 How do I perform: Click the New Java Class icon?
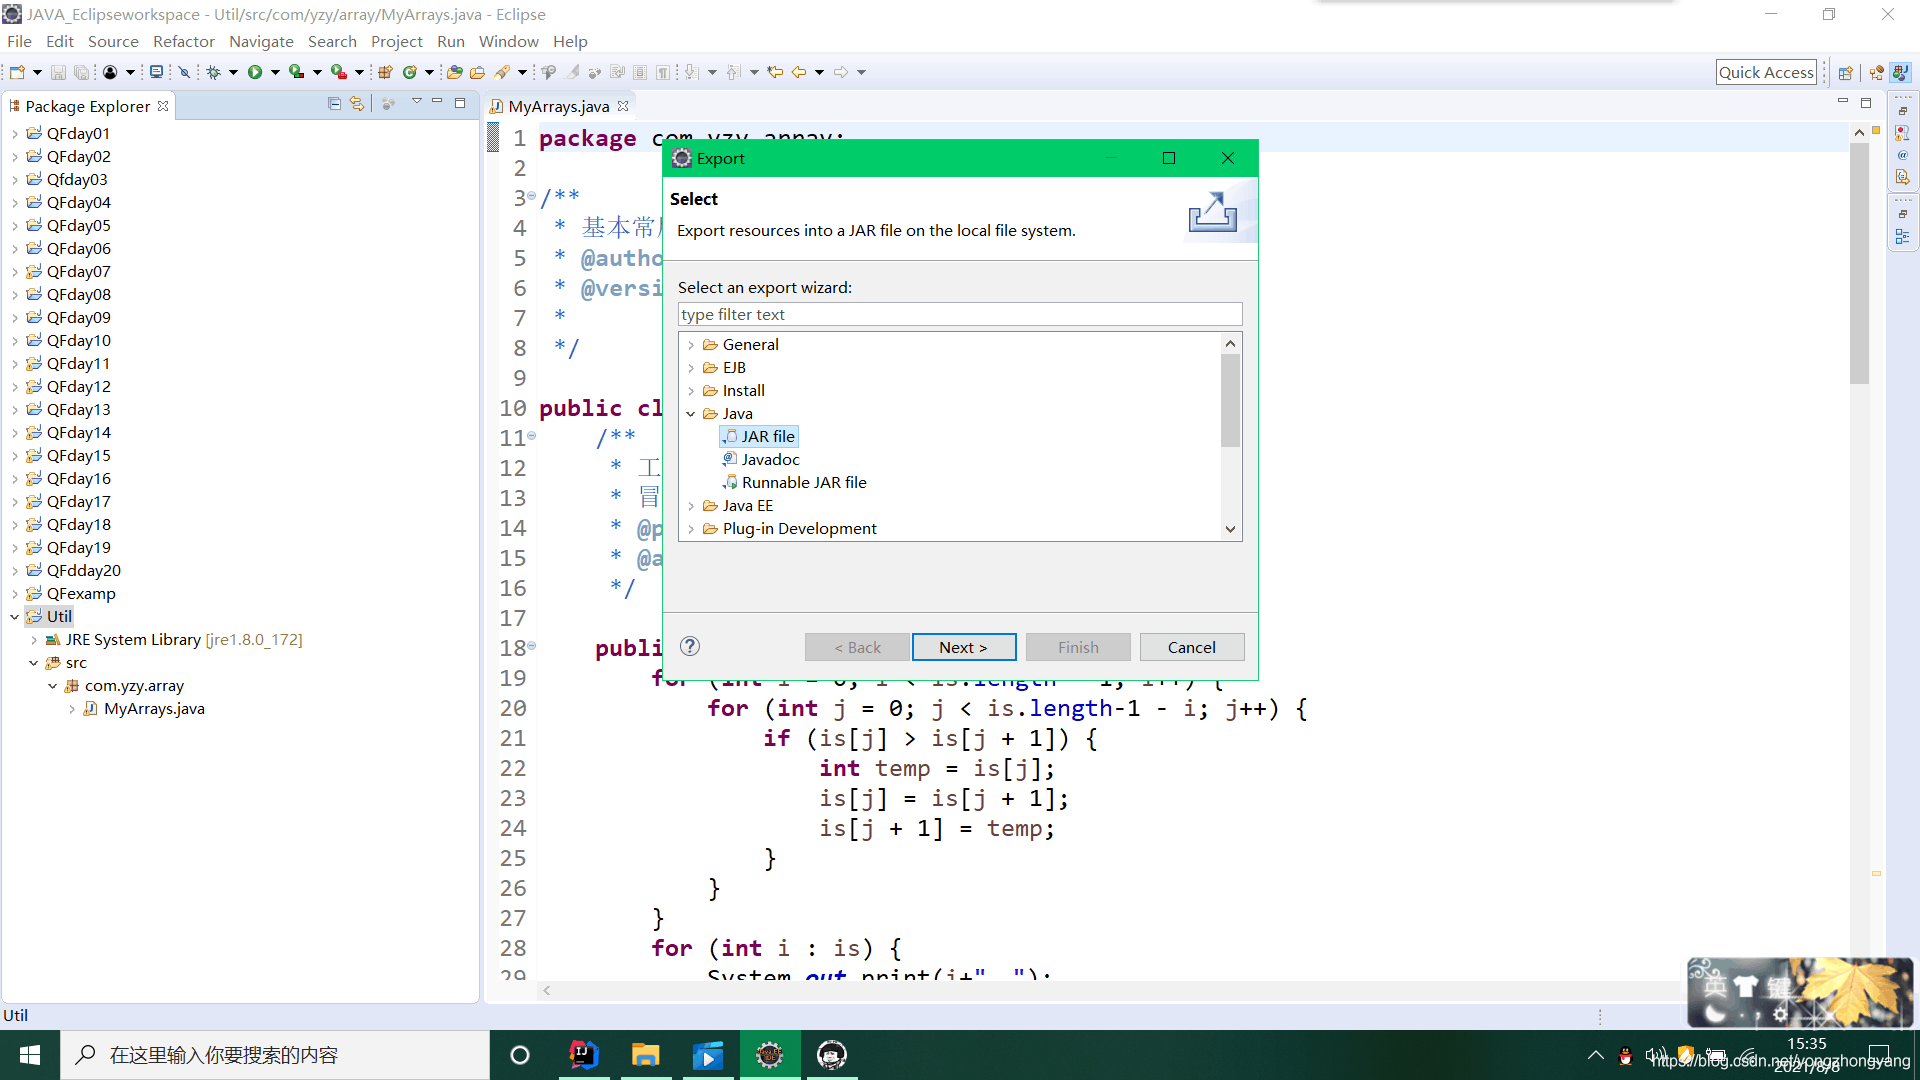(410, 72)
